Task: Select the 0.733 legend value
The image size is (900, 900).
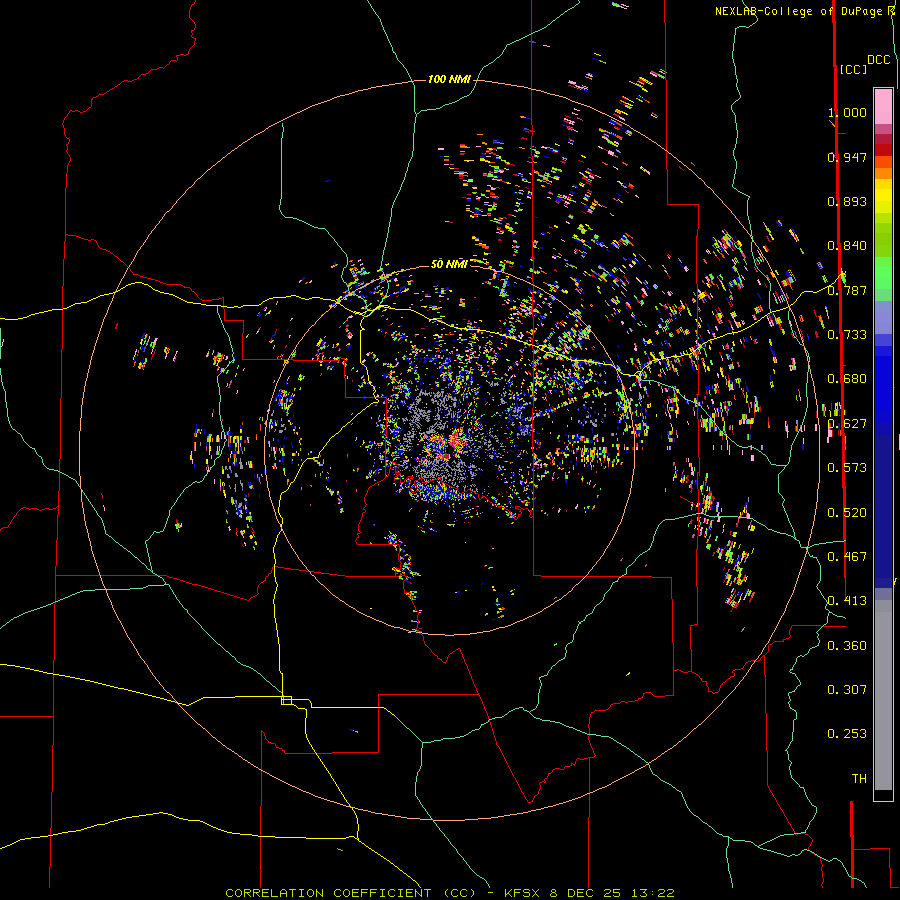Action: coord(847,335)
